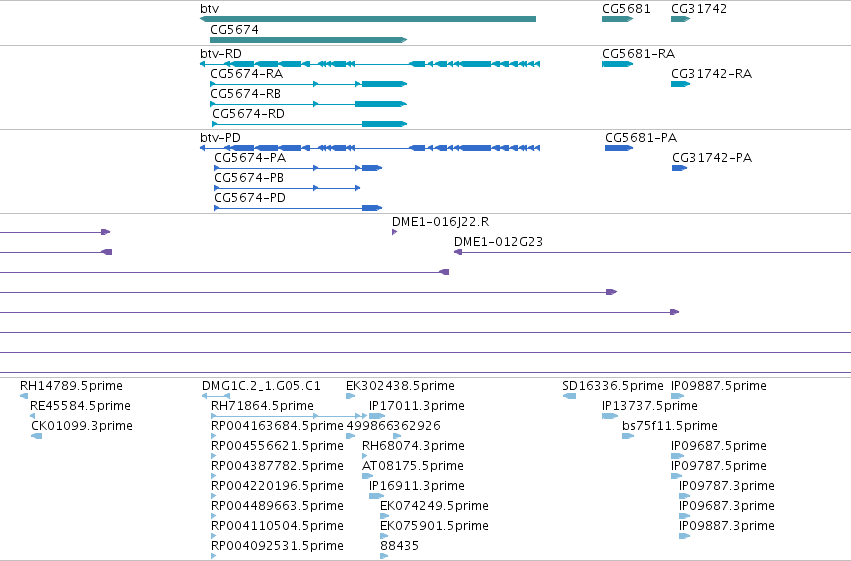Select the IP09687.3prime EST
851x561 pixels.
click(x=684, y=517)
